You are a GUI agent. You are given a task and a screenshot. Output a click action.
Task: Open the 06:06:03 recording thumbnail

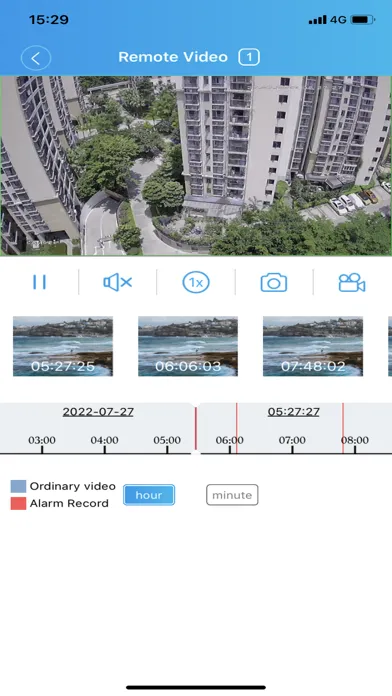[188, 346]
